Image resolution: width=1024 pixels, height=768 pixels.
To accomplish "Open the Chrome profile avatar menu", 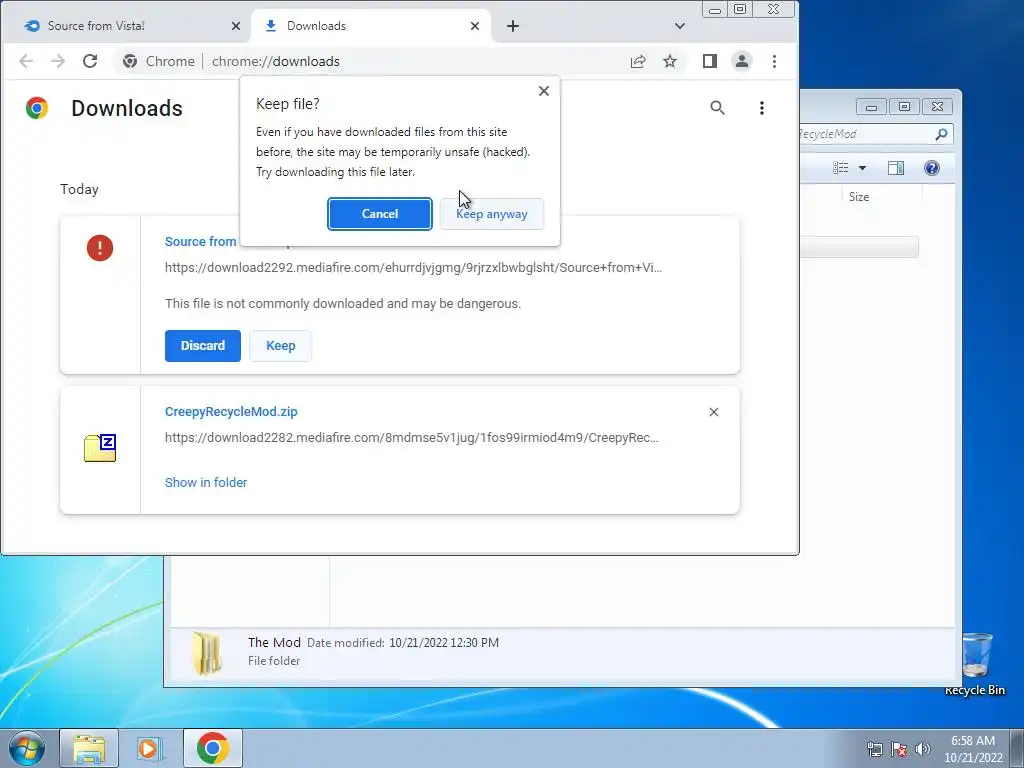I will point(742,61).
